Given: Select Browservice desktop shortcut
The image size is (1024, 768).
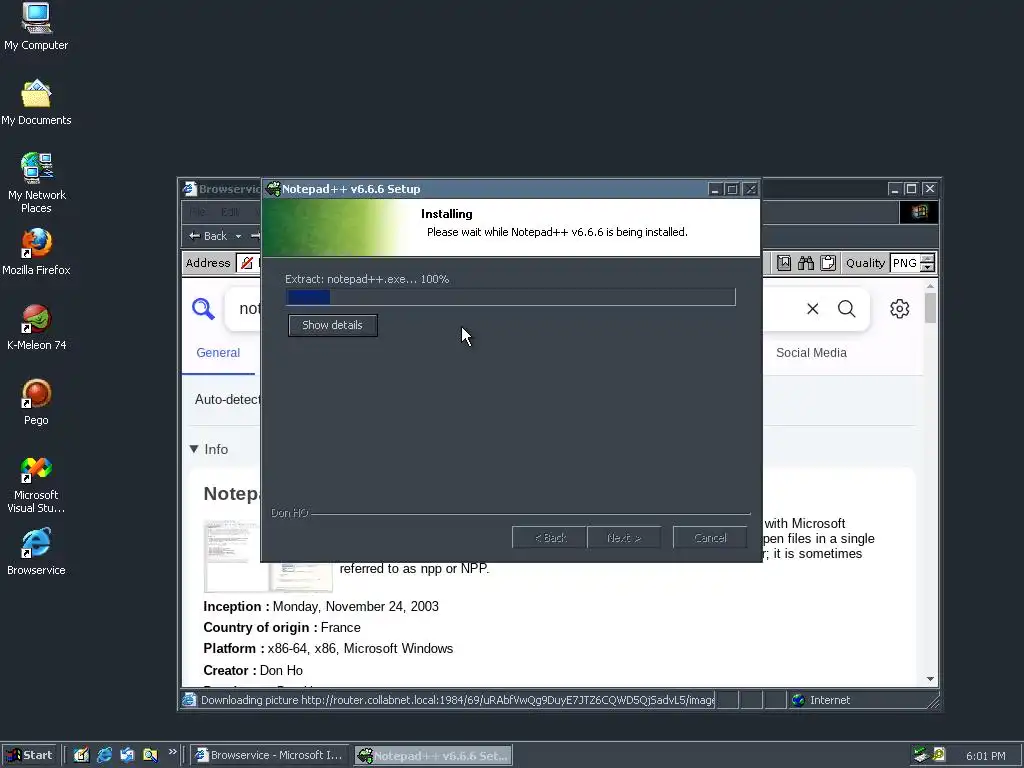Looking at the screenshot, I should 36,552.
